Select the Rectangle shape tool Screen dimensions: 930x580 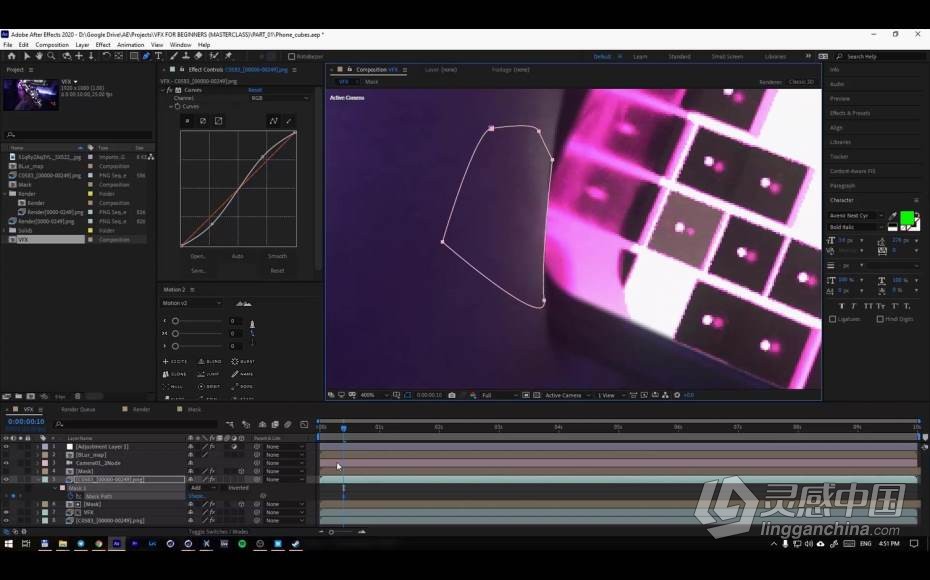tap(134, 56)
